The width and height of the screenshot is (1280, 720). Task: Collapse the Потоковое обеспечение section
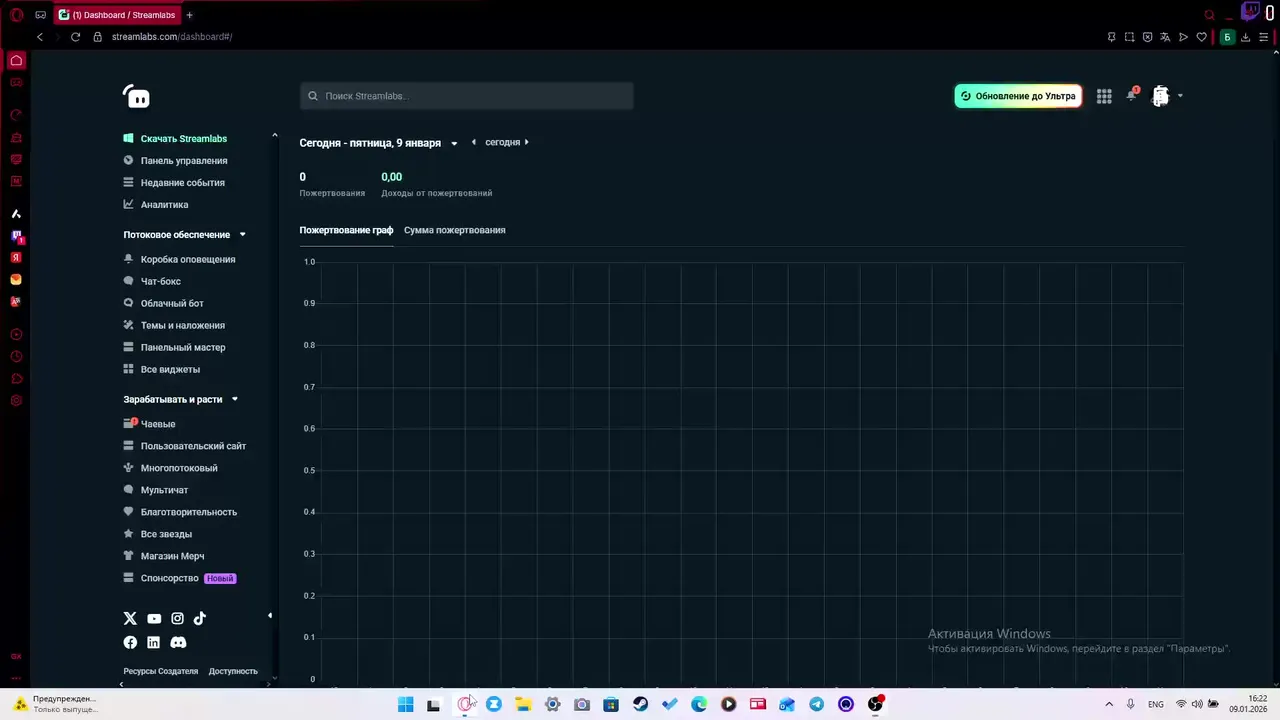click(x=242, y=235)
